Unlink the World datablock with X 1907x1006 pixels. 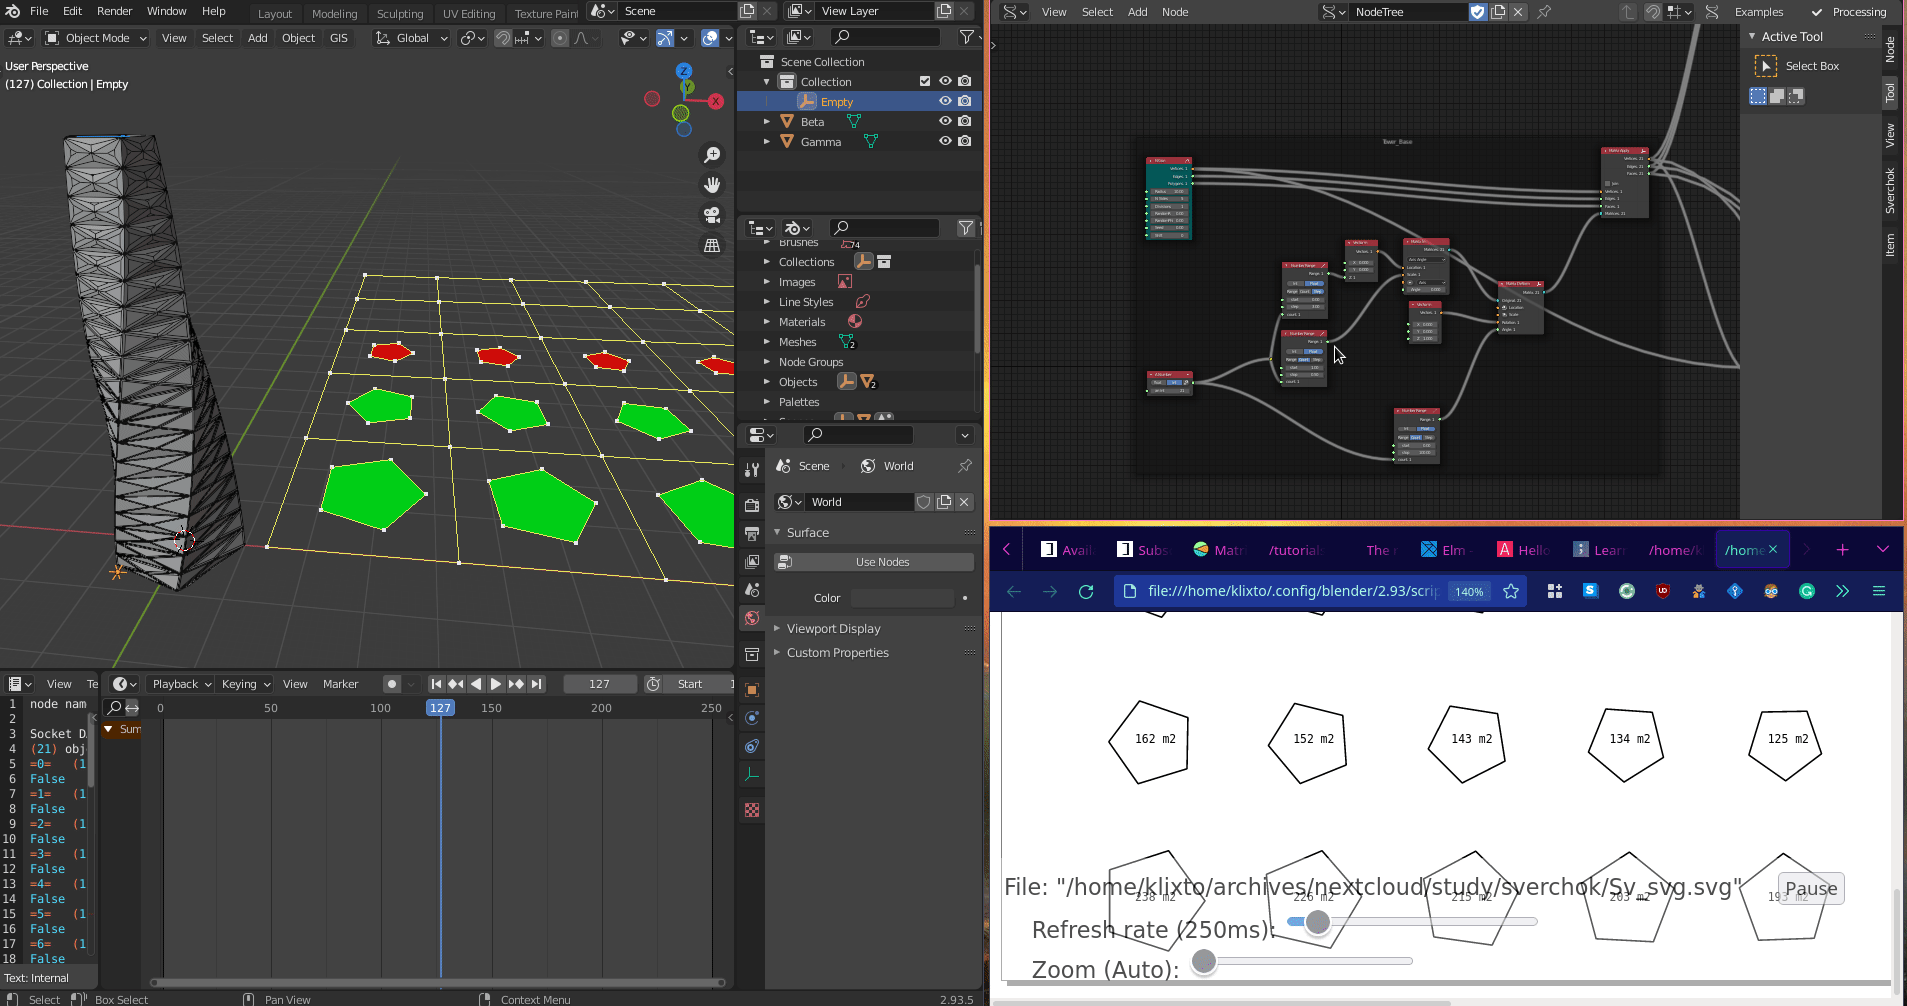pos(964,502)
